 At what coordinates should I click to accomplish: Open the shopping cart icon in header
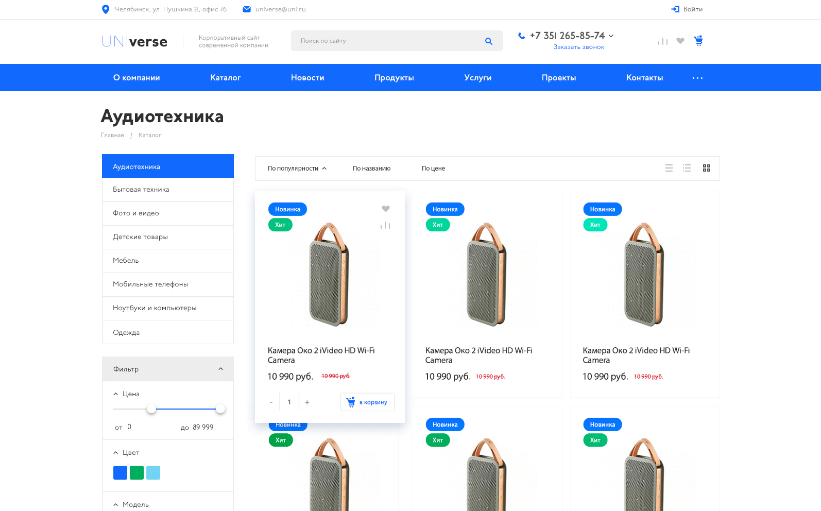(x=698, y=41)
